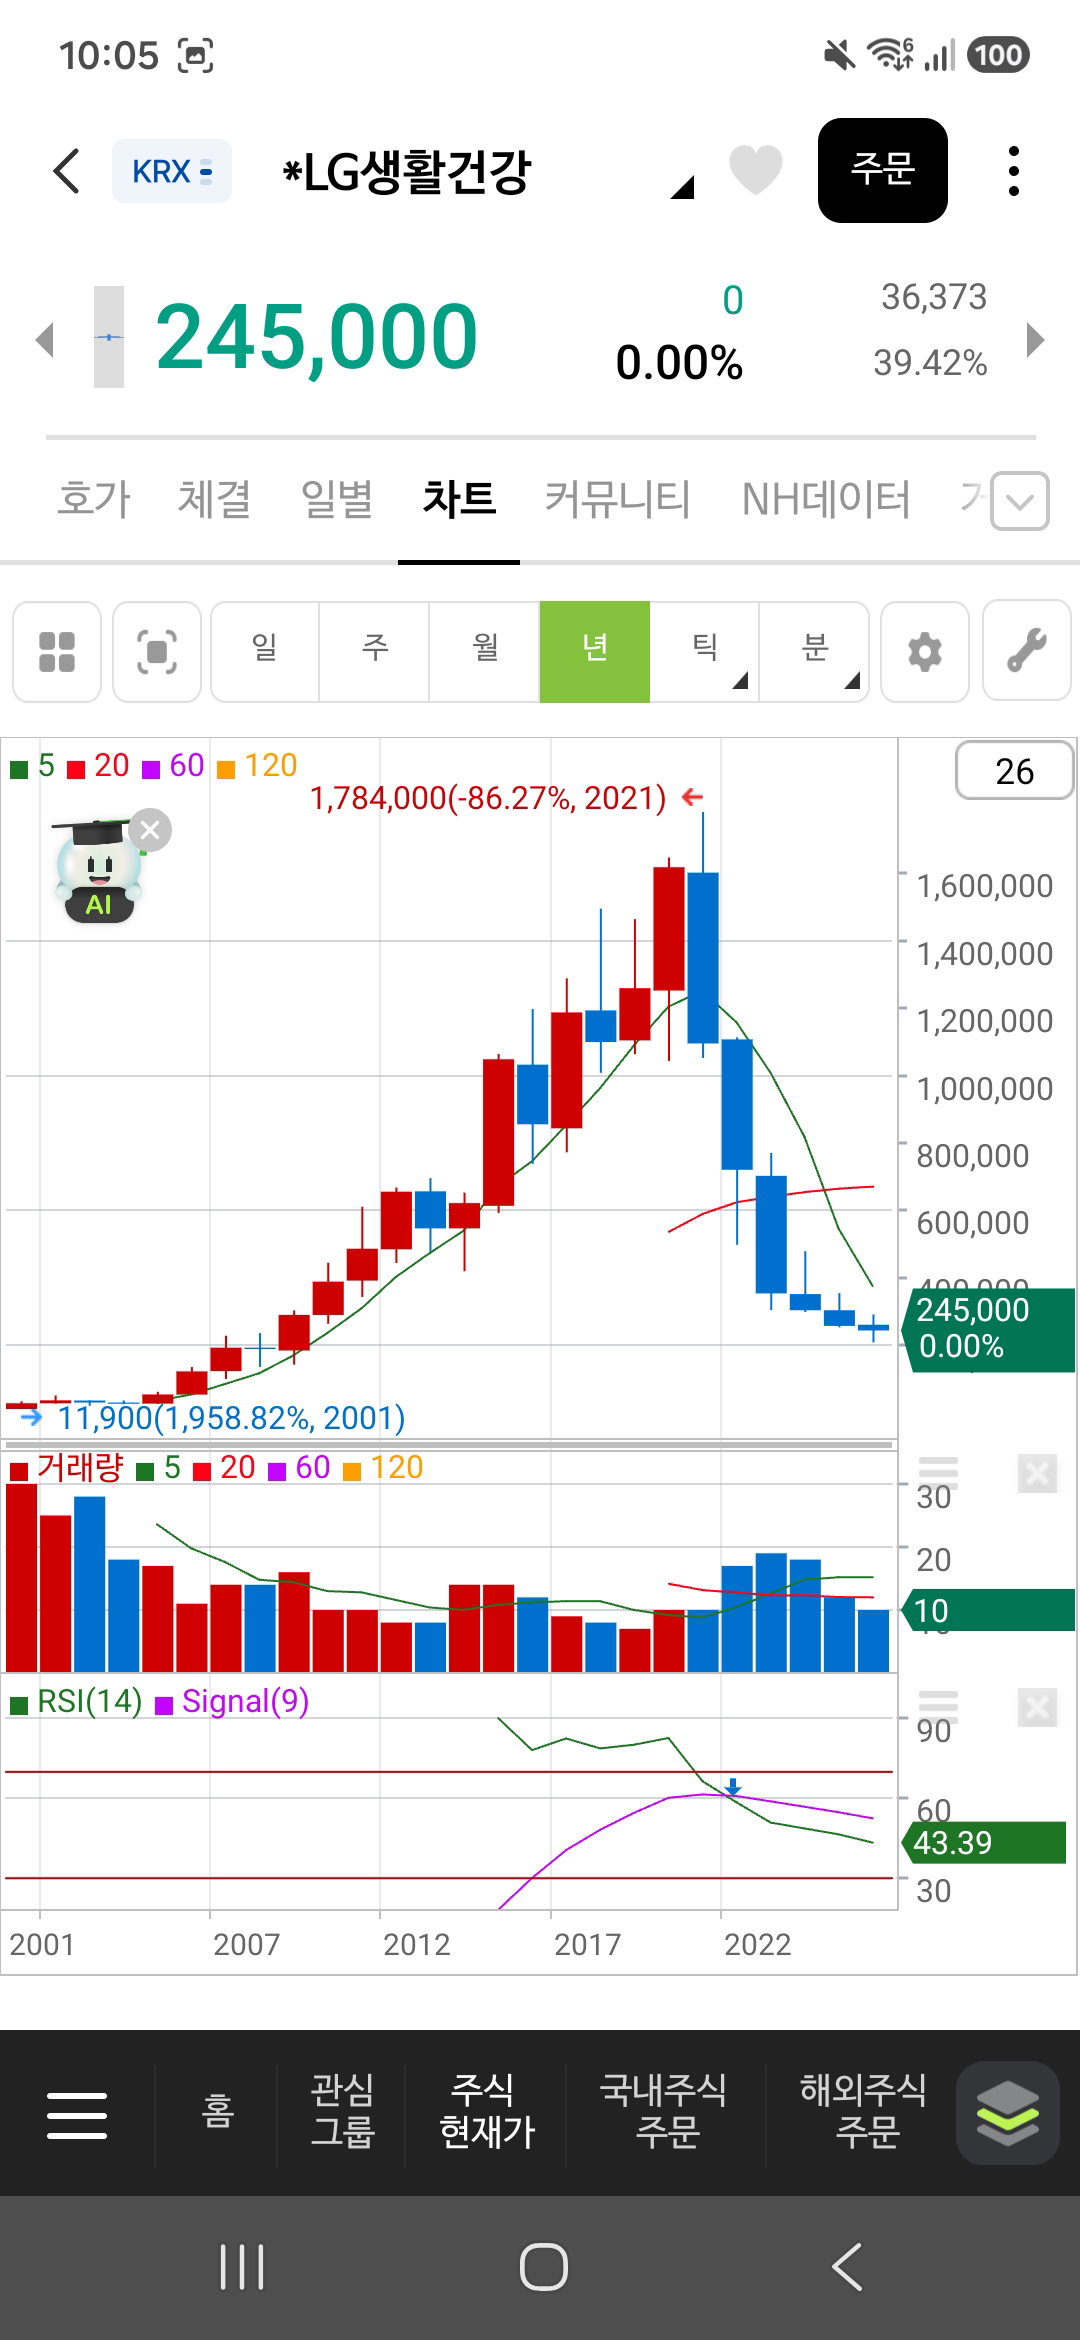
Task: Open 국내주식 주문 in the bottom bar
Action: point(663,2111)
